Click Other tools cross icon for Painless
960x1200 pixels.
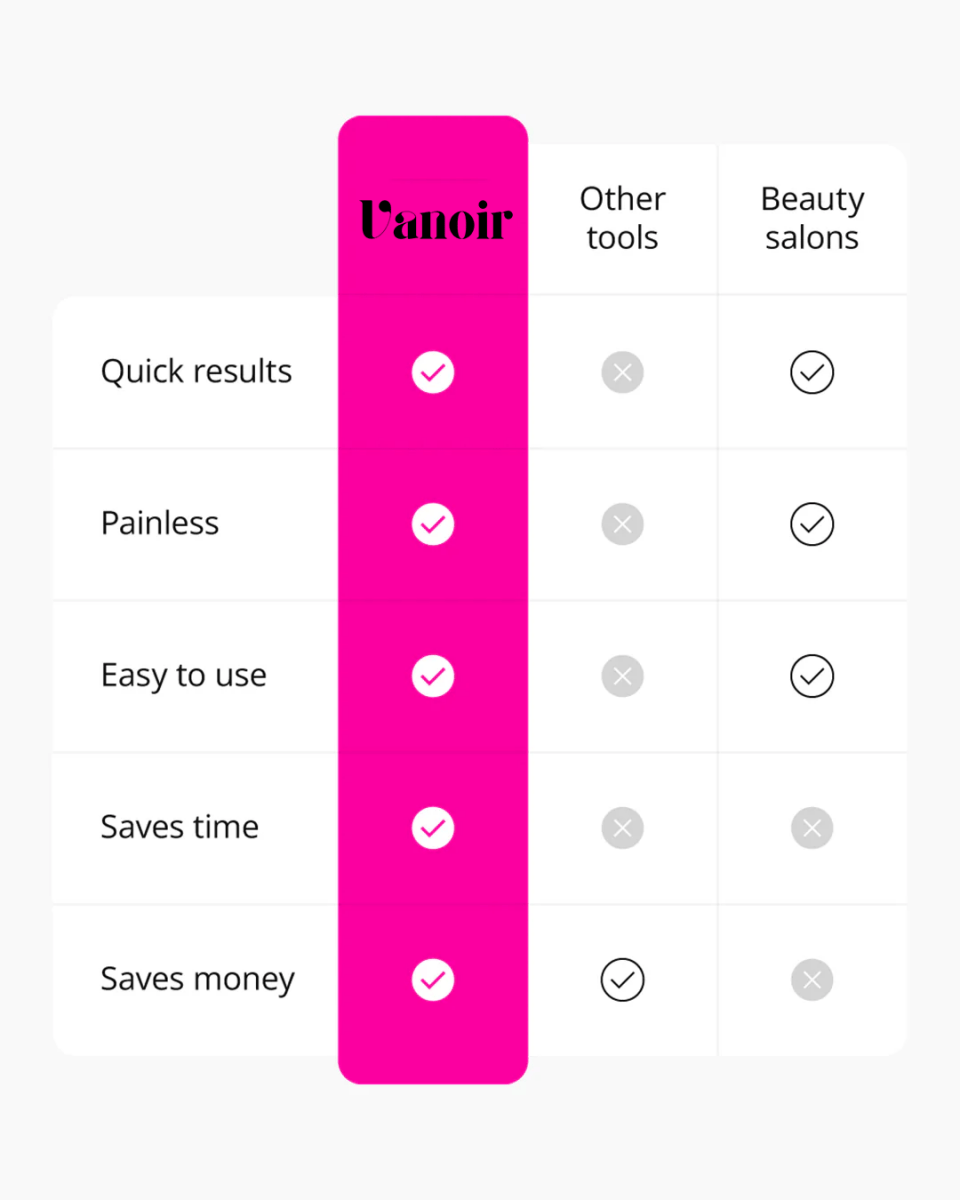(x=622, y=524)
